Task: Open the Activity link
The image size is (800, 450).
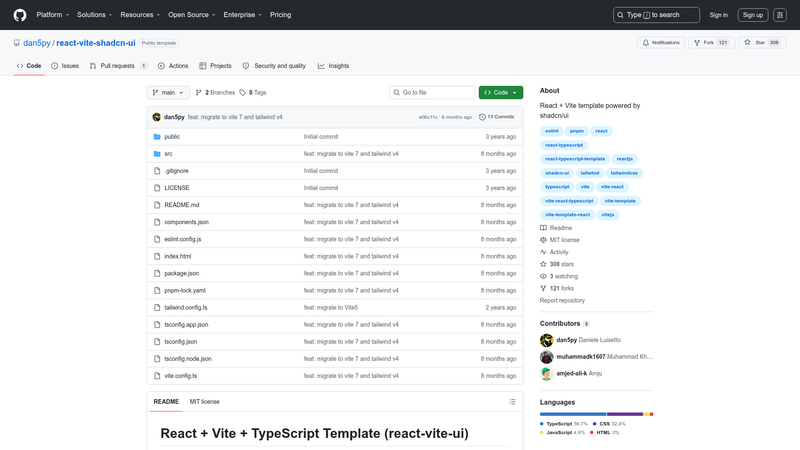Action: coord(554,252)
